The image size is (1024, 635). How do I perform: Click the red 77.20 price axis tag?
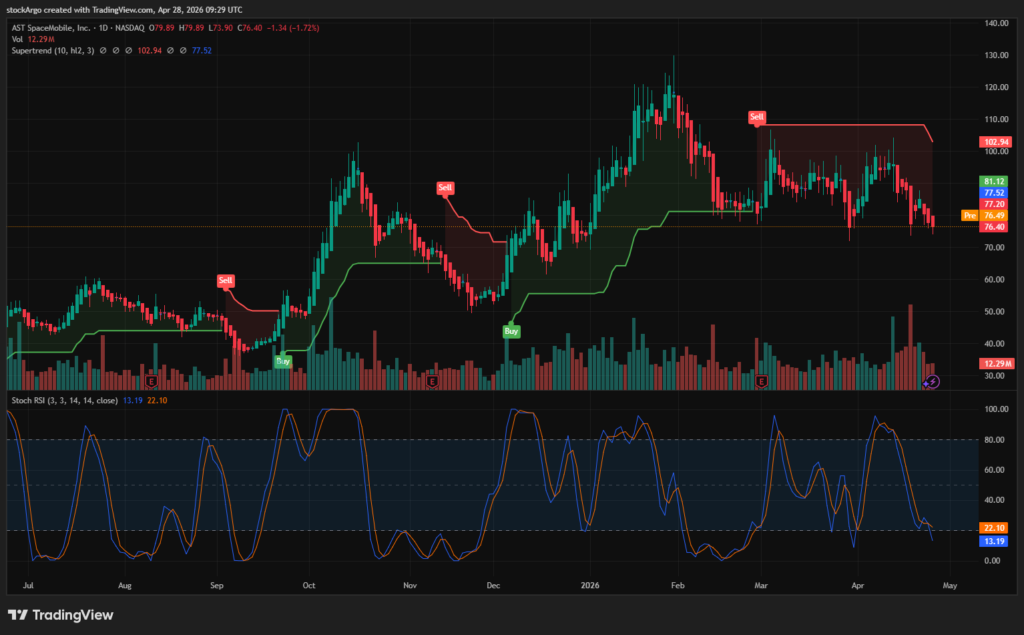tap(994, 204)
